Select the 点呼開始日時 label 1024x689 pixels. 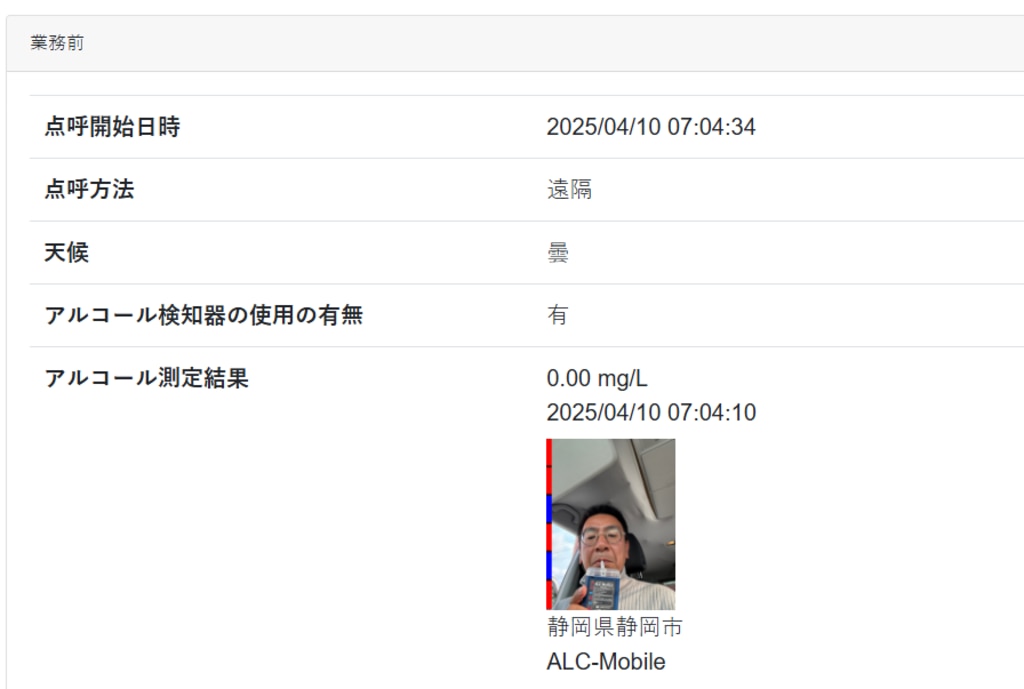pyautogui.click(x=112, y=127)
